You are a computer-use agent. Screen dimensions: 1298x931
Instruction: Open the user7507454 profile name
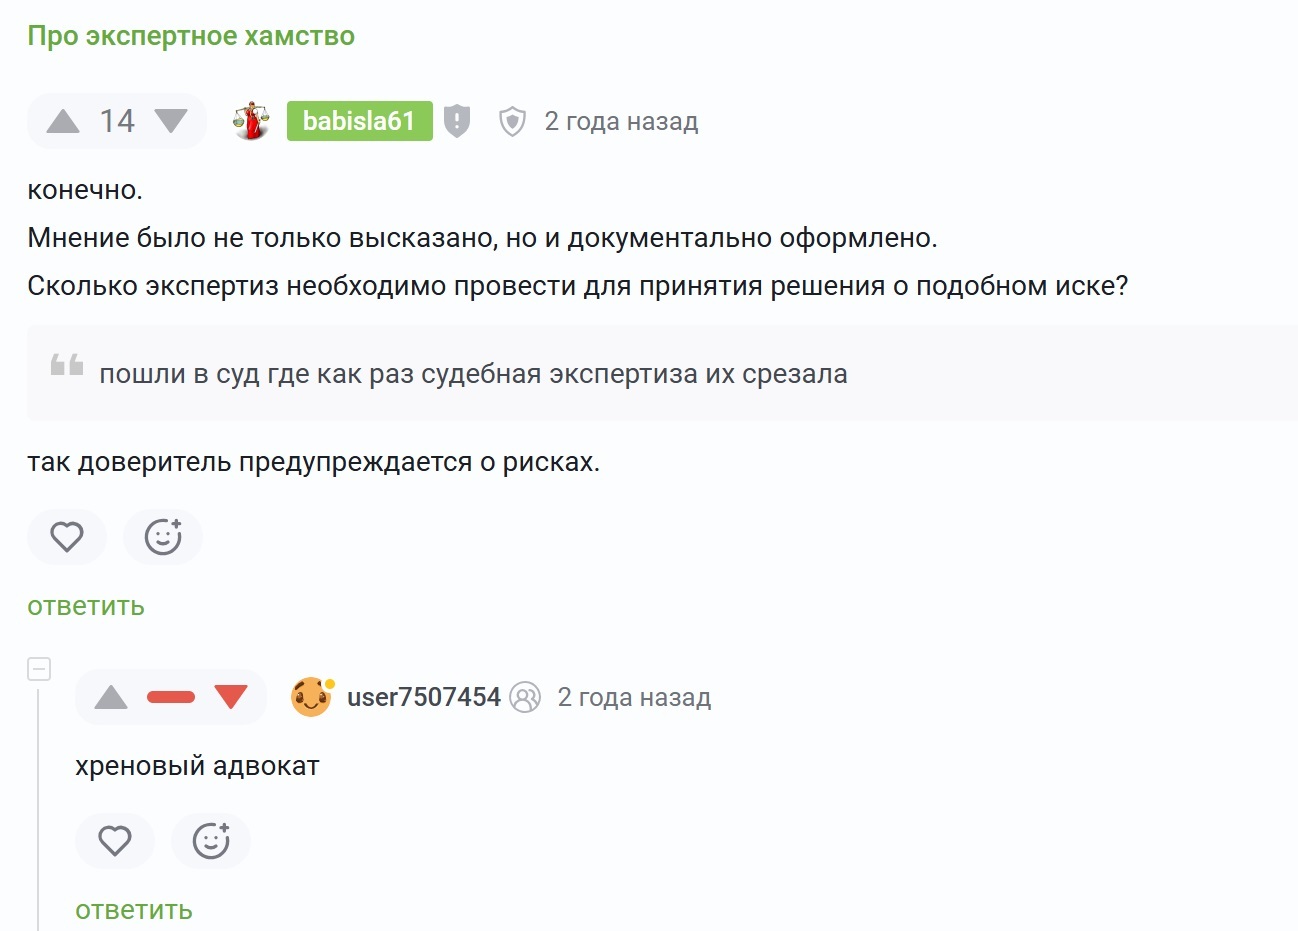point(424,697)
